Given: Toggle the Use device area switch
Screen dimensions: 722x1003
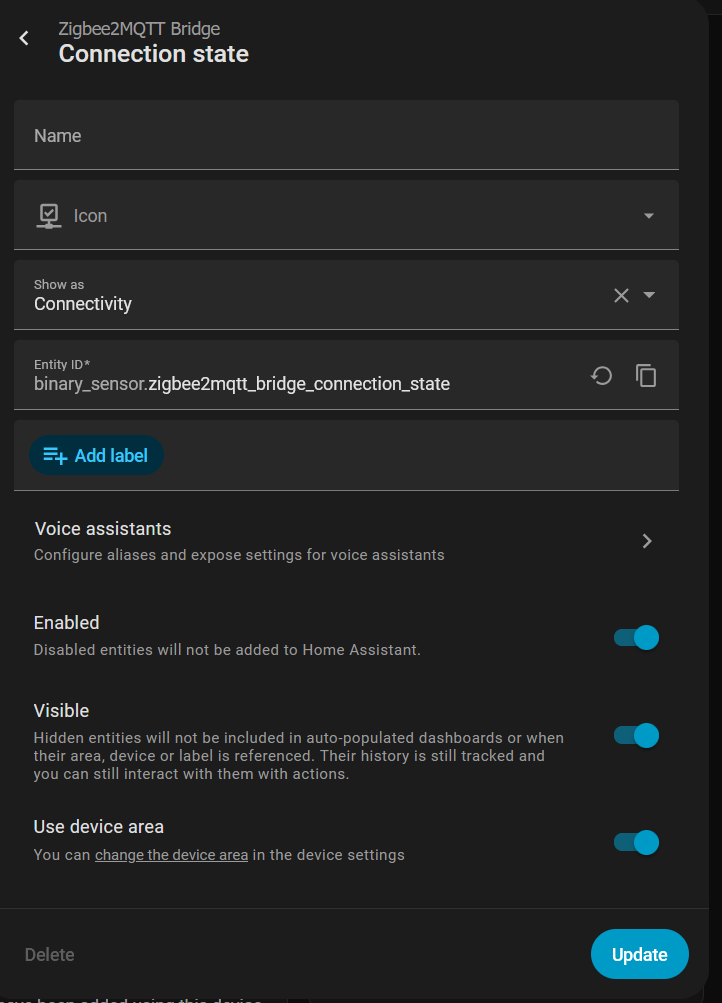Looking at the screenshot, I should (636, 842).
